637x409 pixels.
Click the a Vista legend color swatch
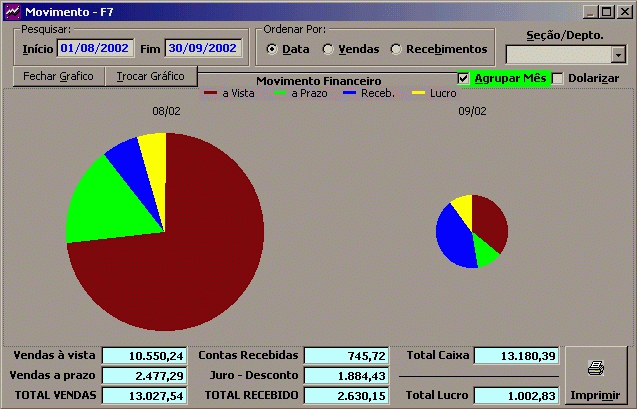pyautogui.click(x=211, y=93)
